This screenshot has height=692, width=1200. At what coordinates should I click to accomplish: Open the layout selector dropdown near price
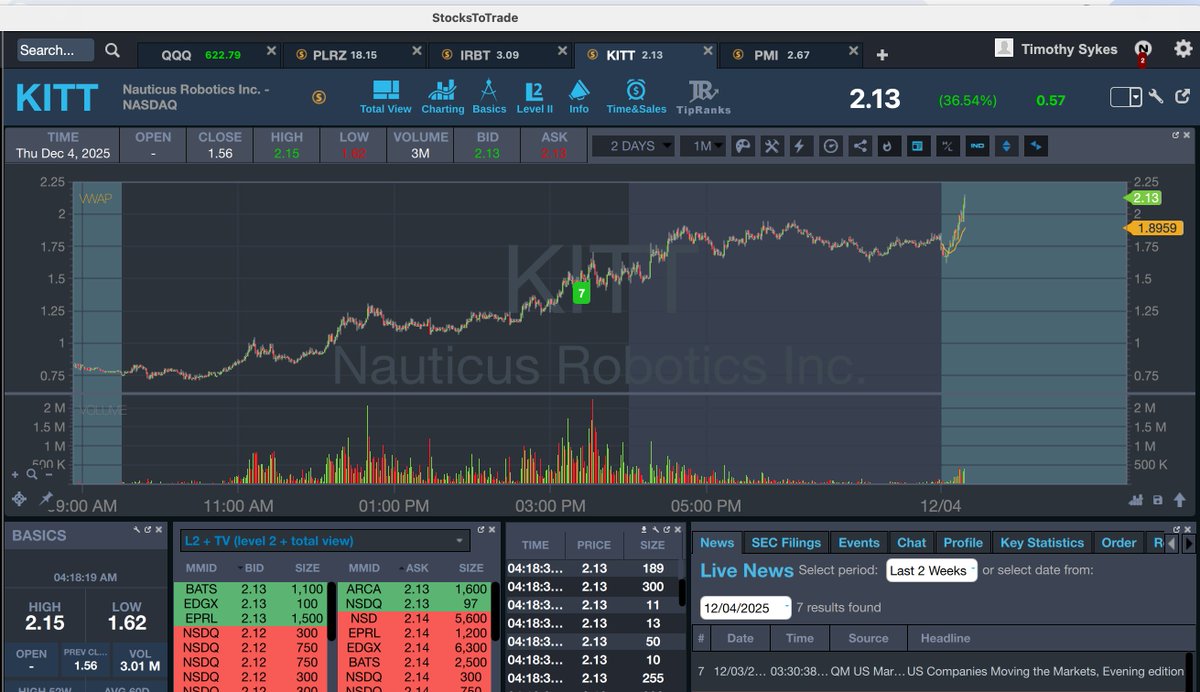(x=1126, y=97)
